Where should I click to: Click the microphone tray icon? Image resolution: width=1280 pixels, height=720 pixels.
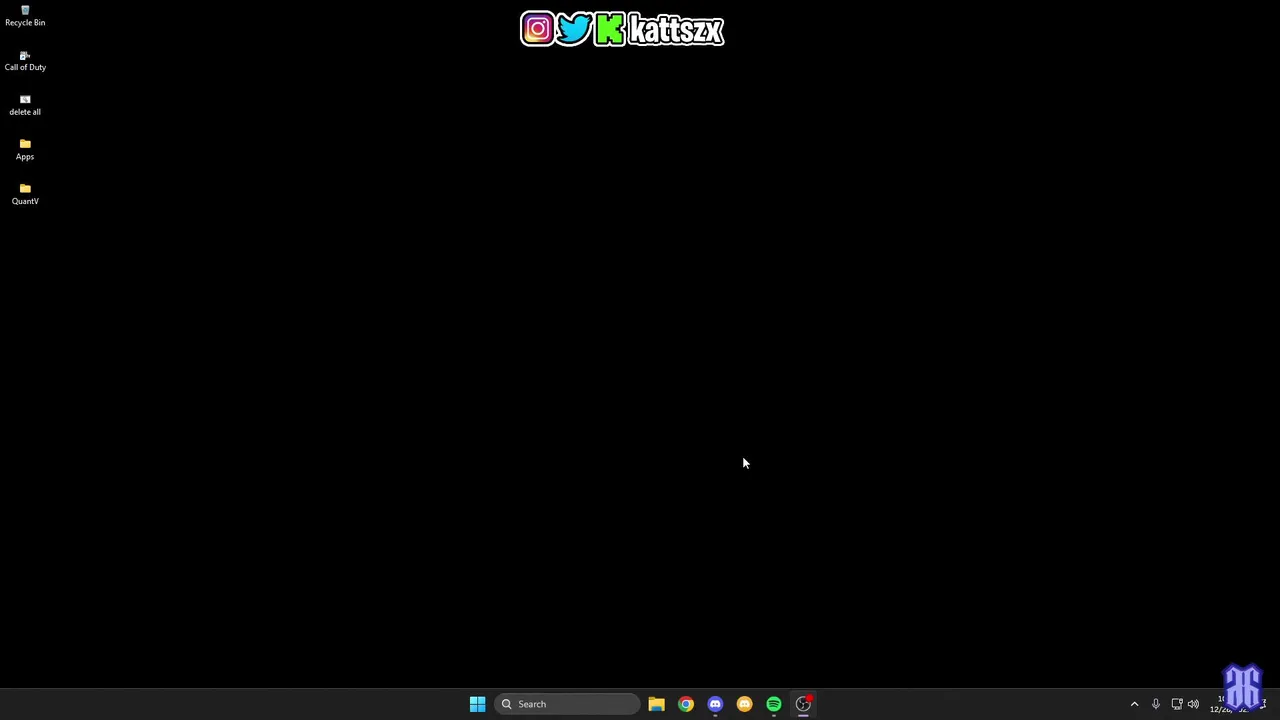tap(1156, 704)
